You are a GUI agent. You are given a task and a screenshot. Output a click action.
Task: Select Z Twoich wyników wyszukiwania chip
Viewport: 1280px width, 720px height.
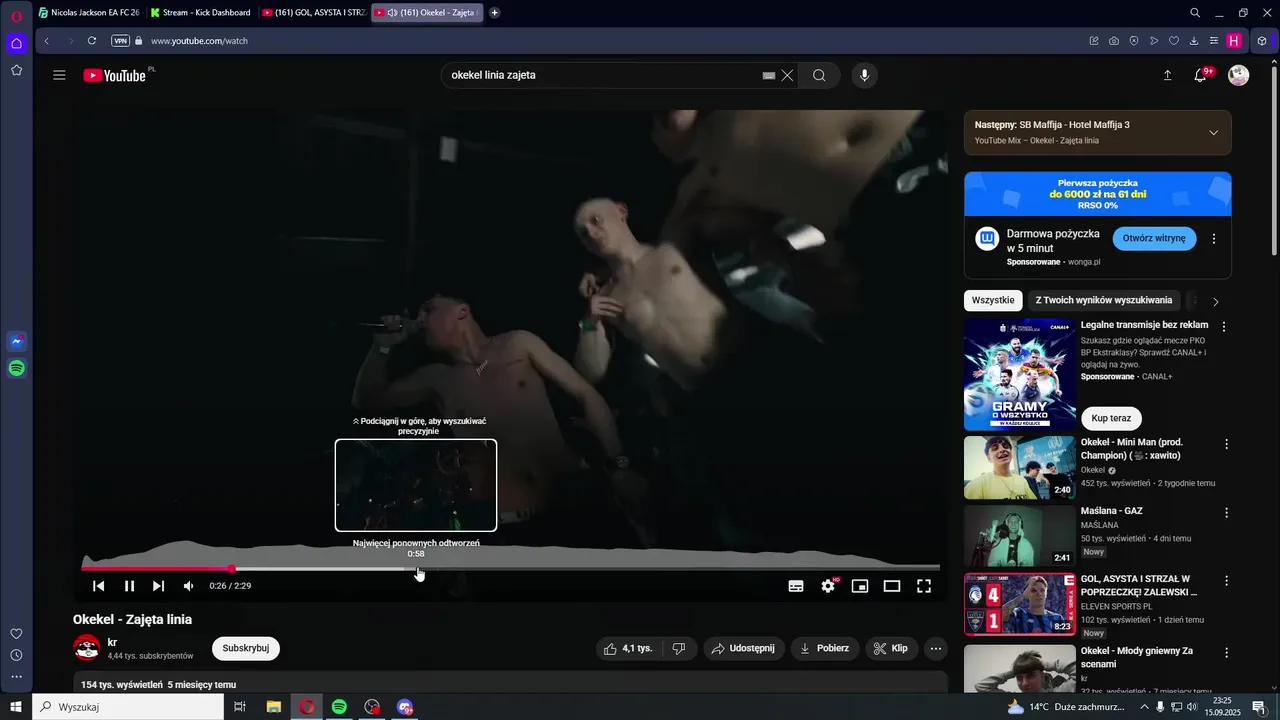tap(1104, 300)
